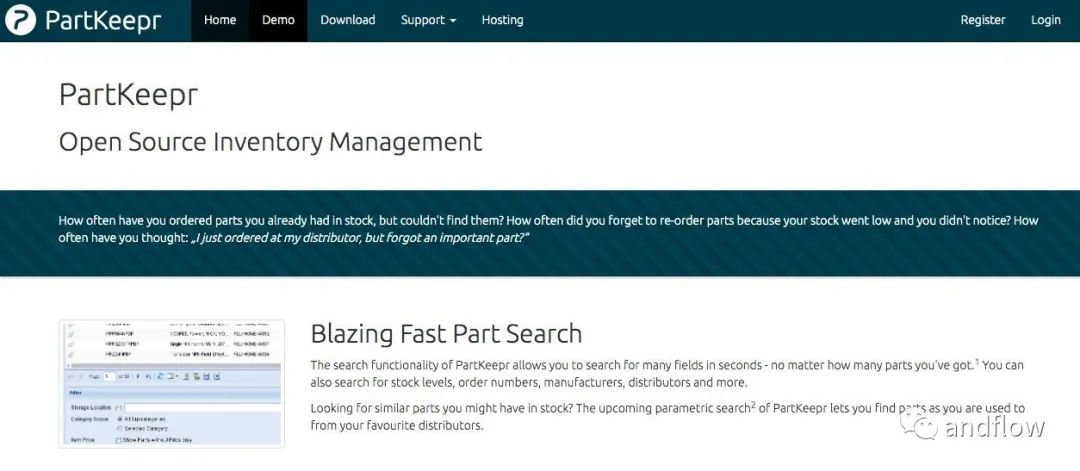Click the Register link
This screenshot has height=471, width=1080.
click(x=983, y=20)
